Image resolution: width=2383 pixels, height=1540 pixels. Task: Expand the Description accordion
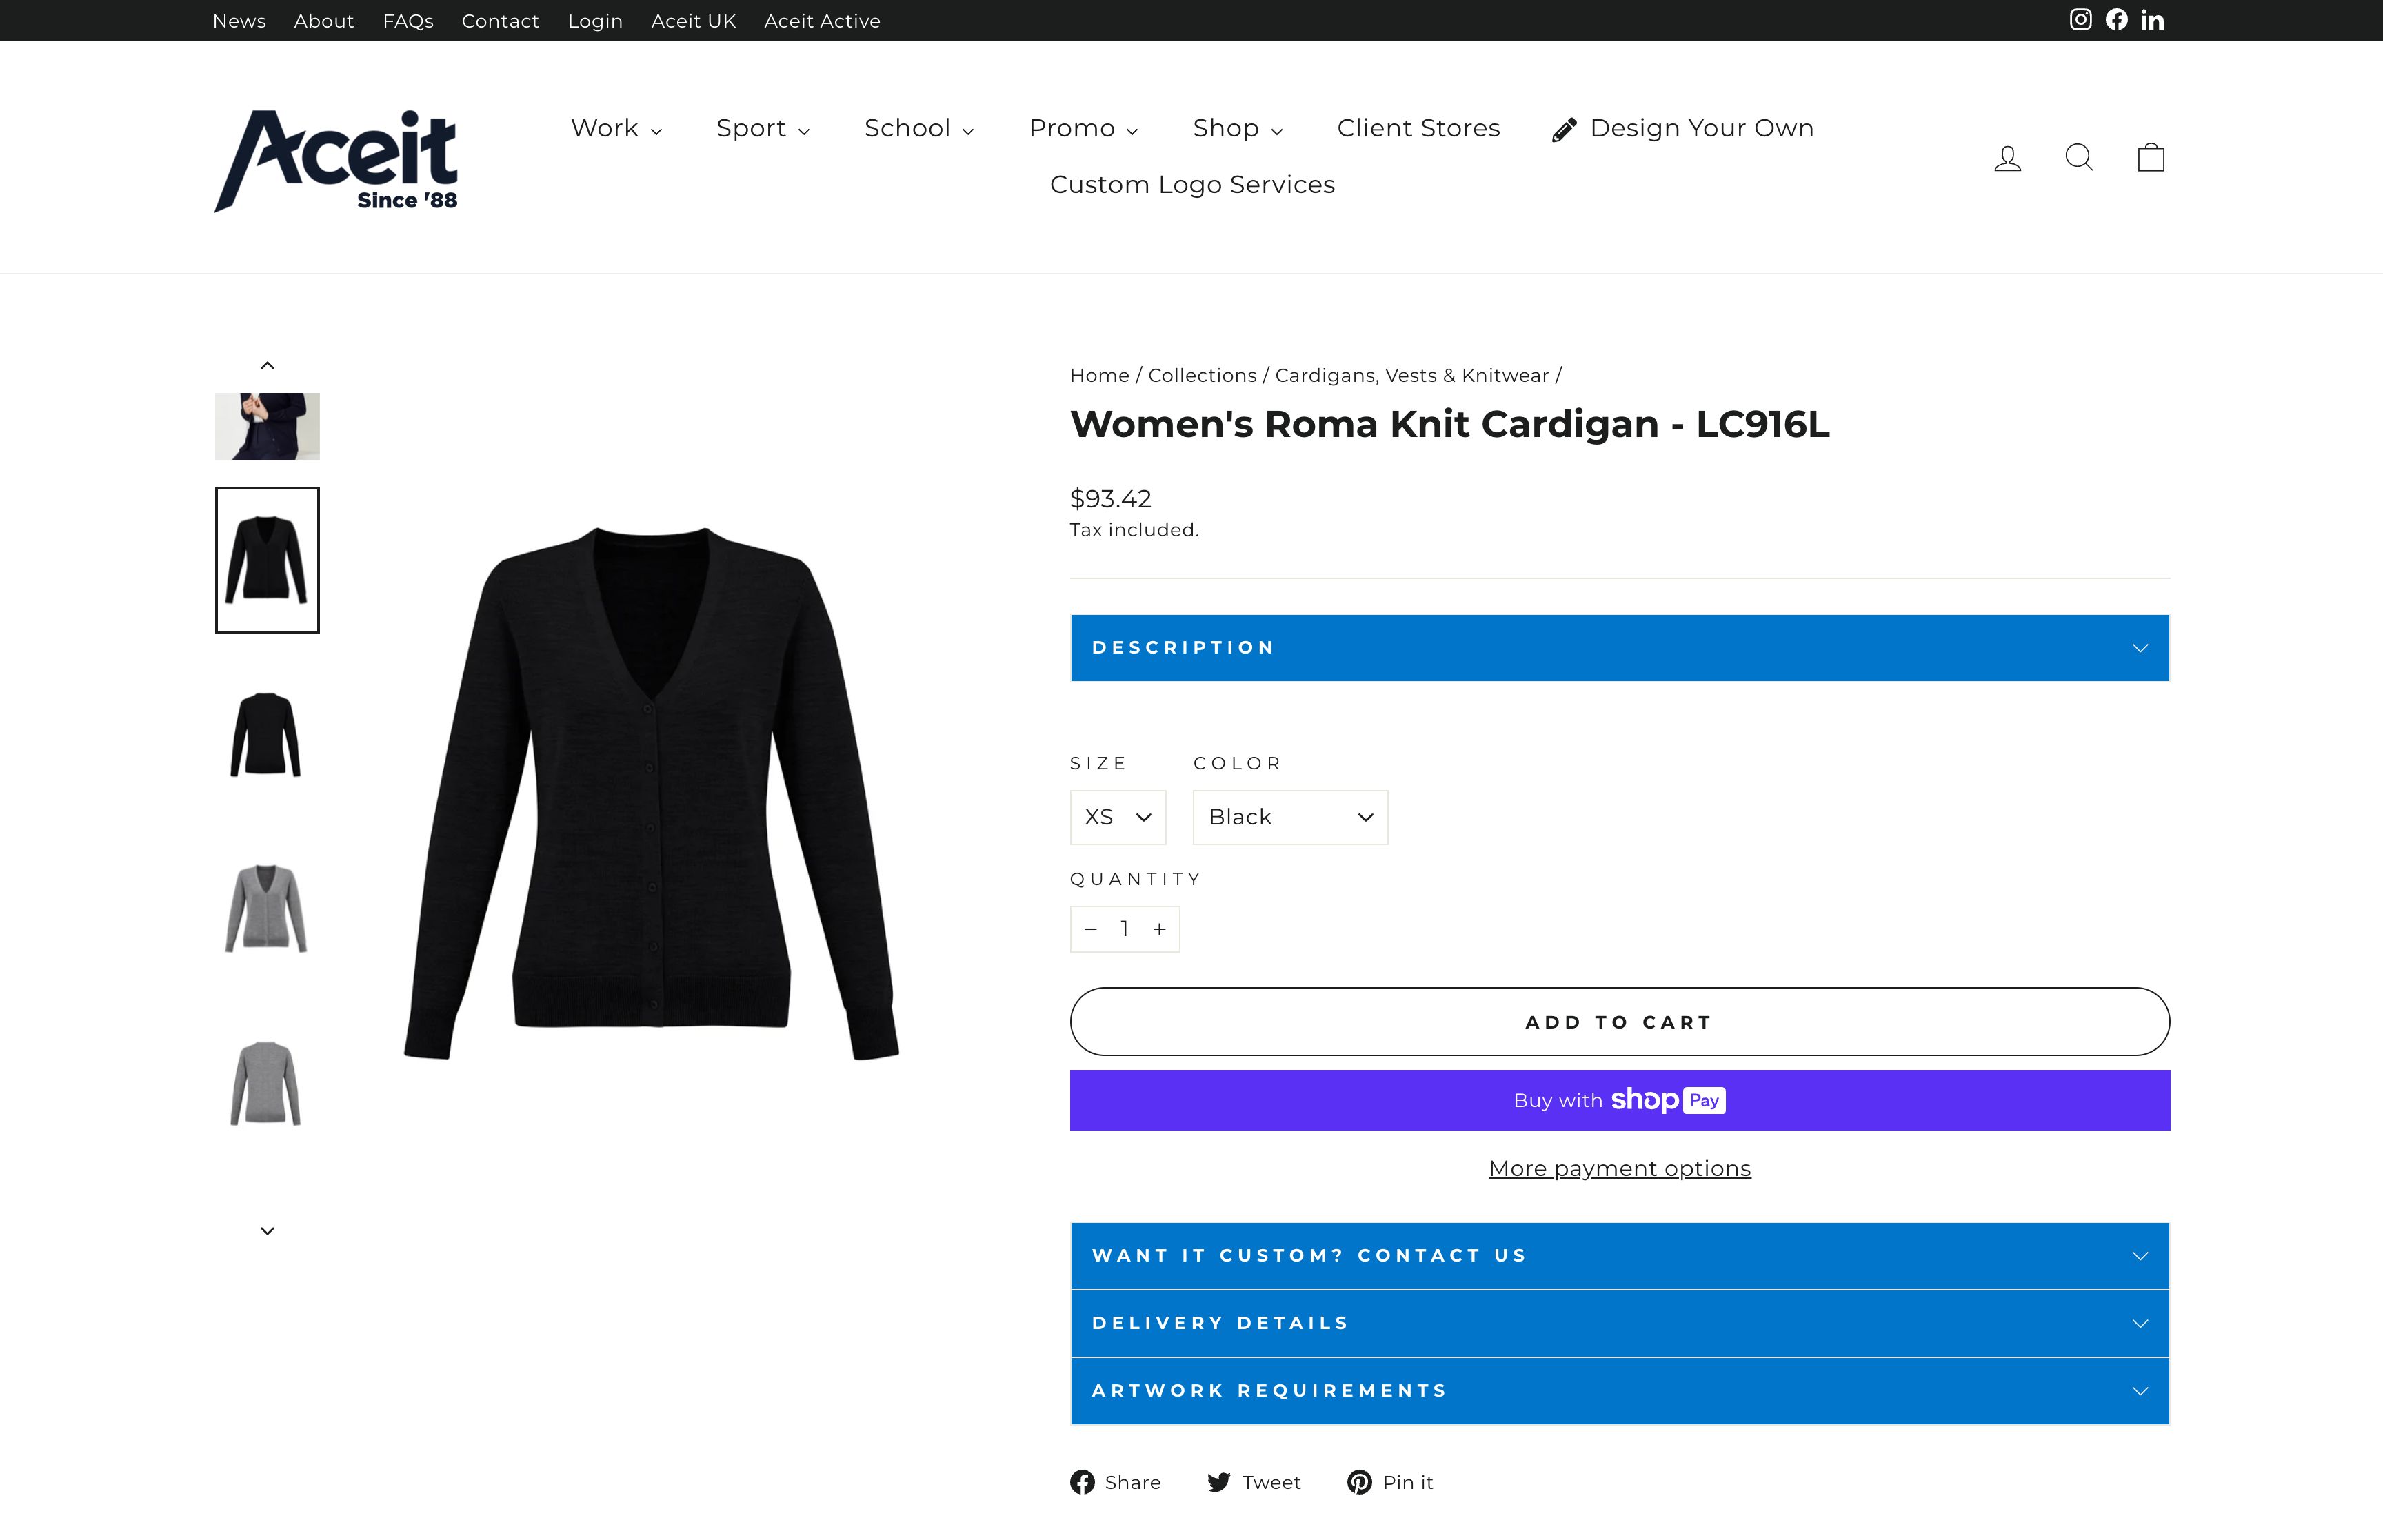click(1619, 647)
